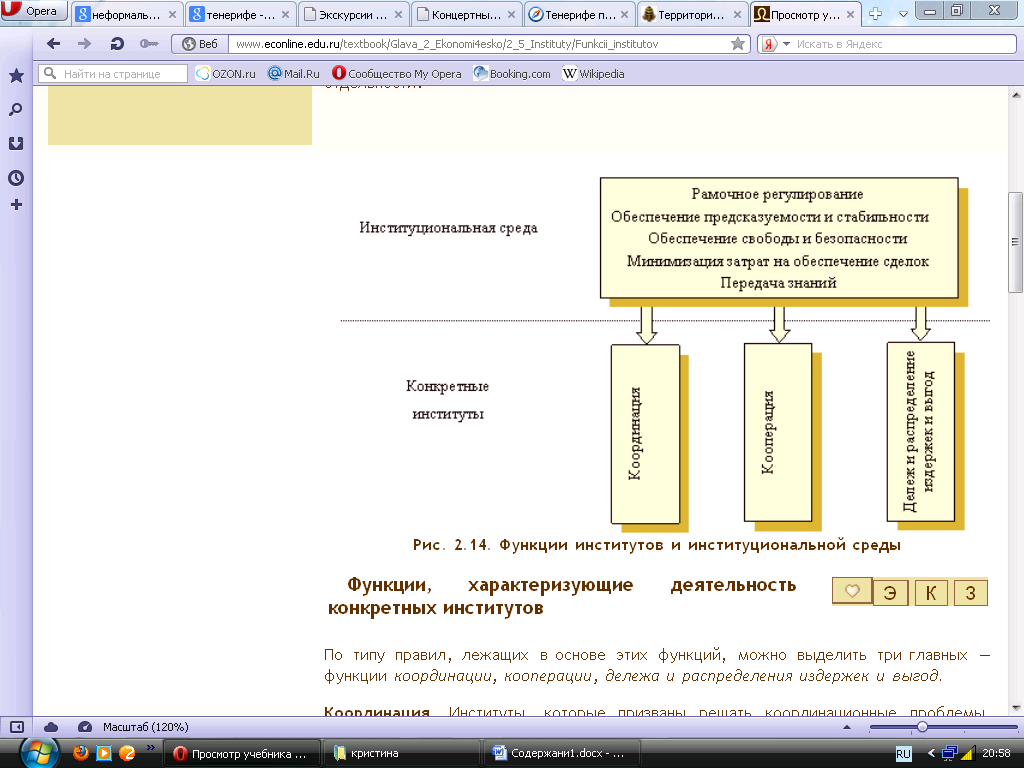Click the 20:58 clock
This screenshot has width=1024, height=768.
point(996,754)
